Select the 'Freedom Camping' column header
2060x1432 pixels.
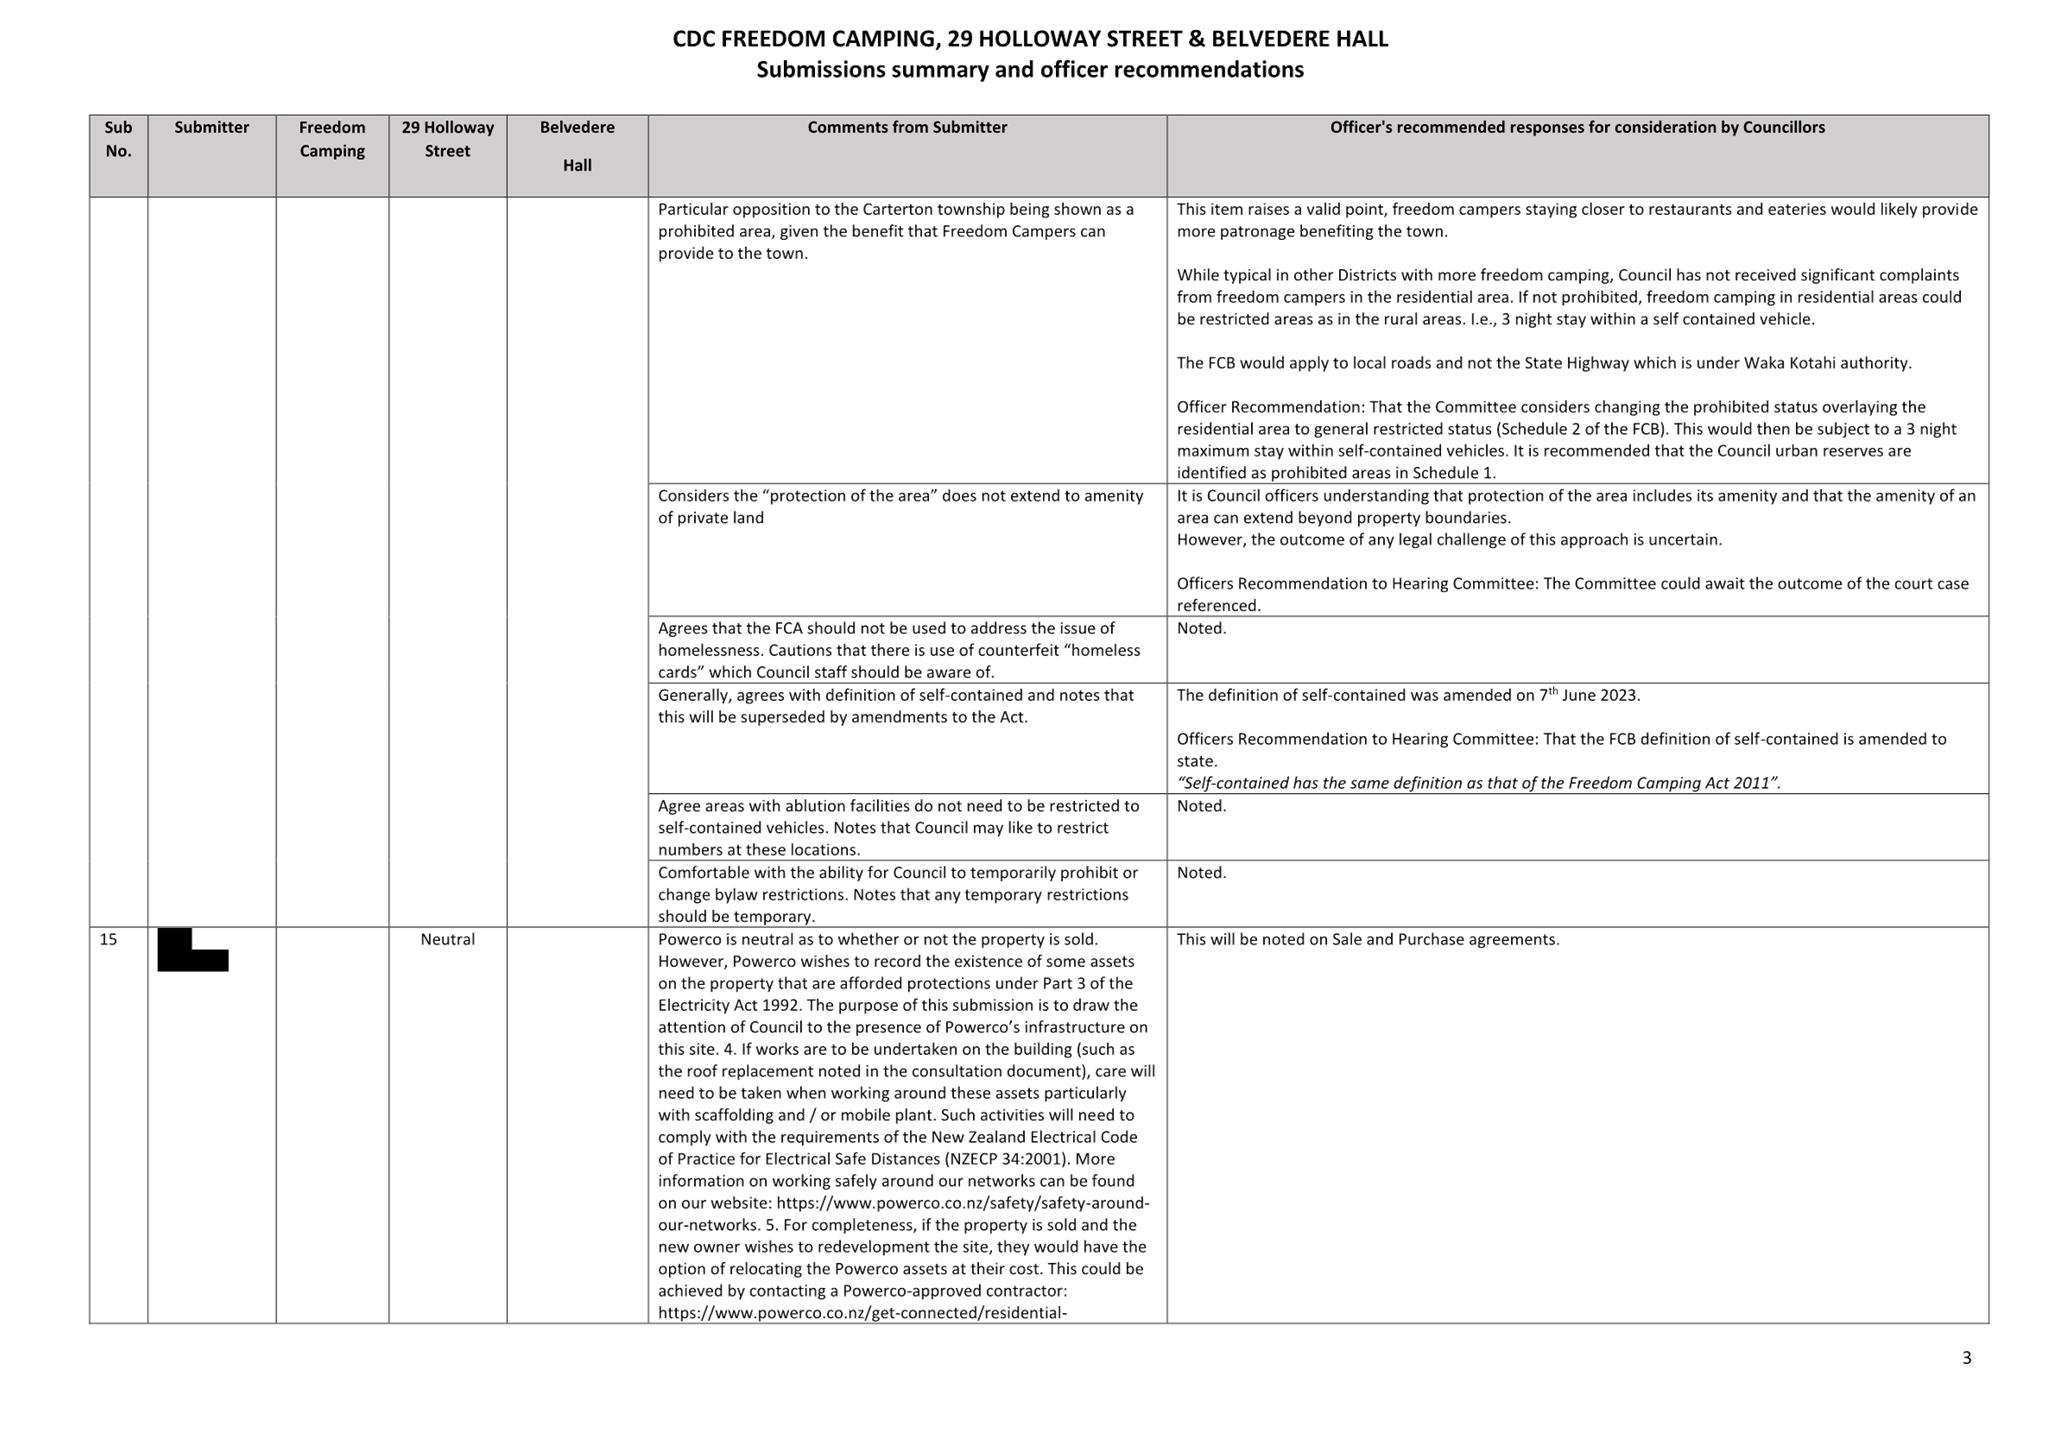[x=332, y=139]
